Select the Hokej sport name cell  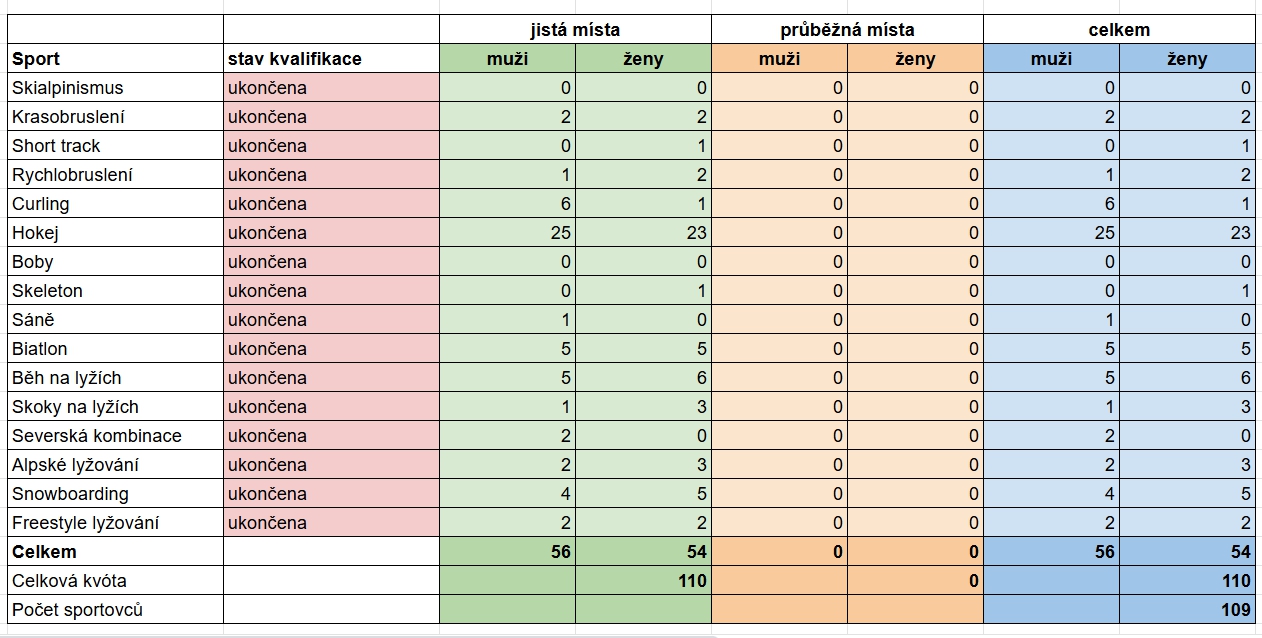pyautogui.click(x=115, y=233)
